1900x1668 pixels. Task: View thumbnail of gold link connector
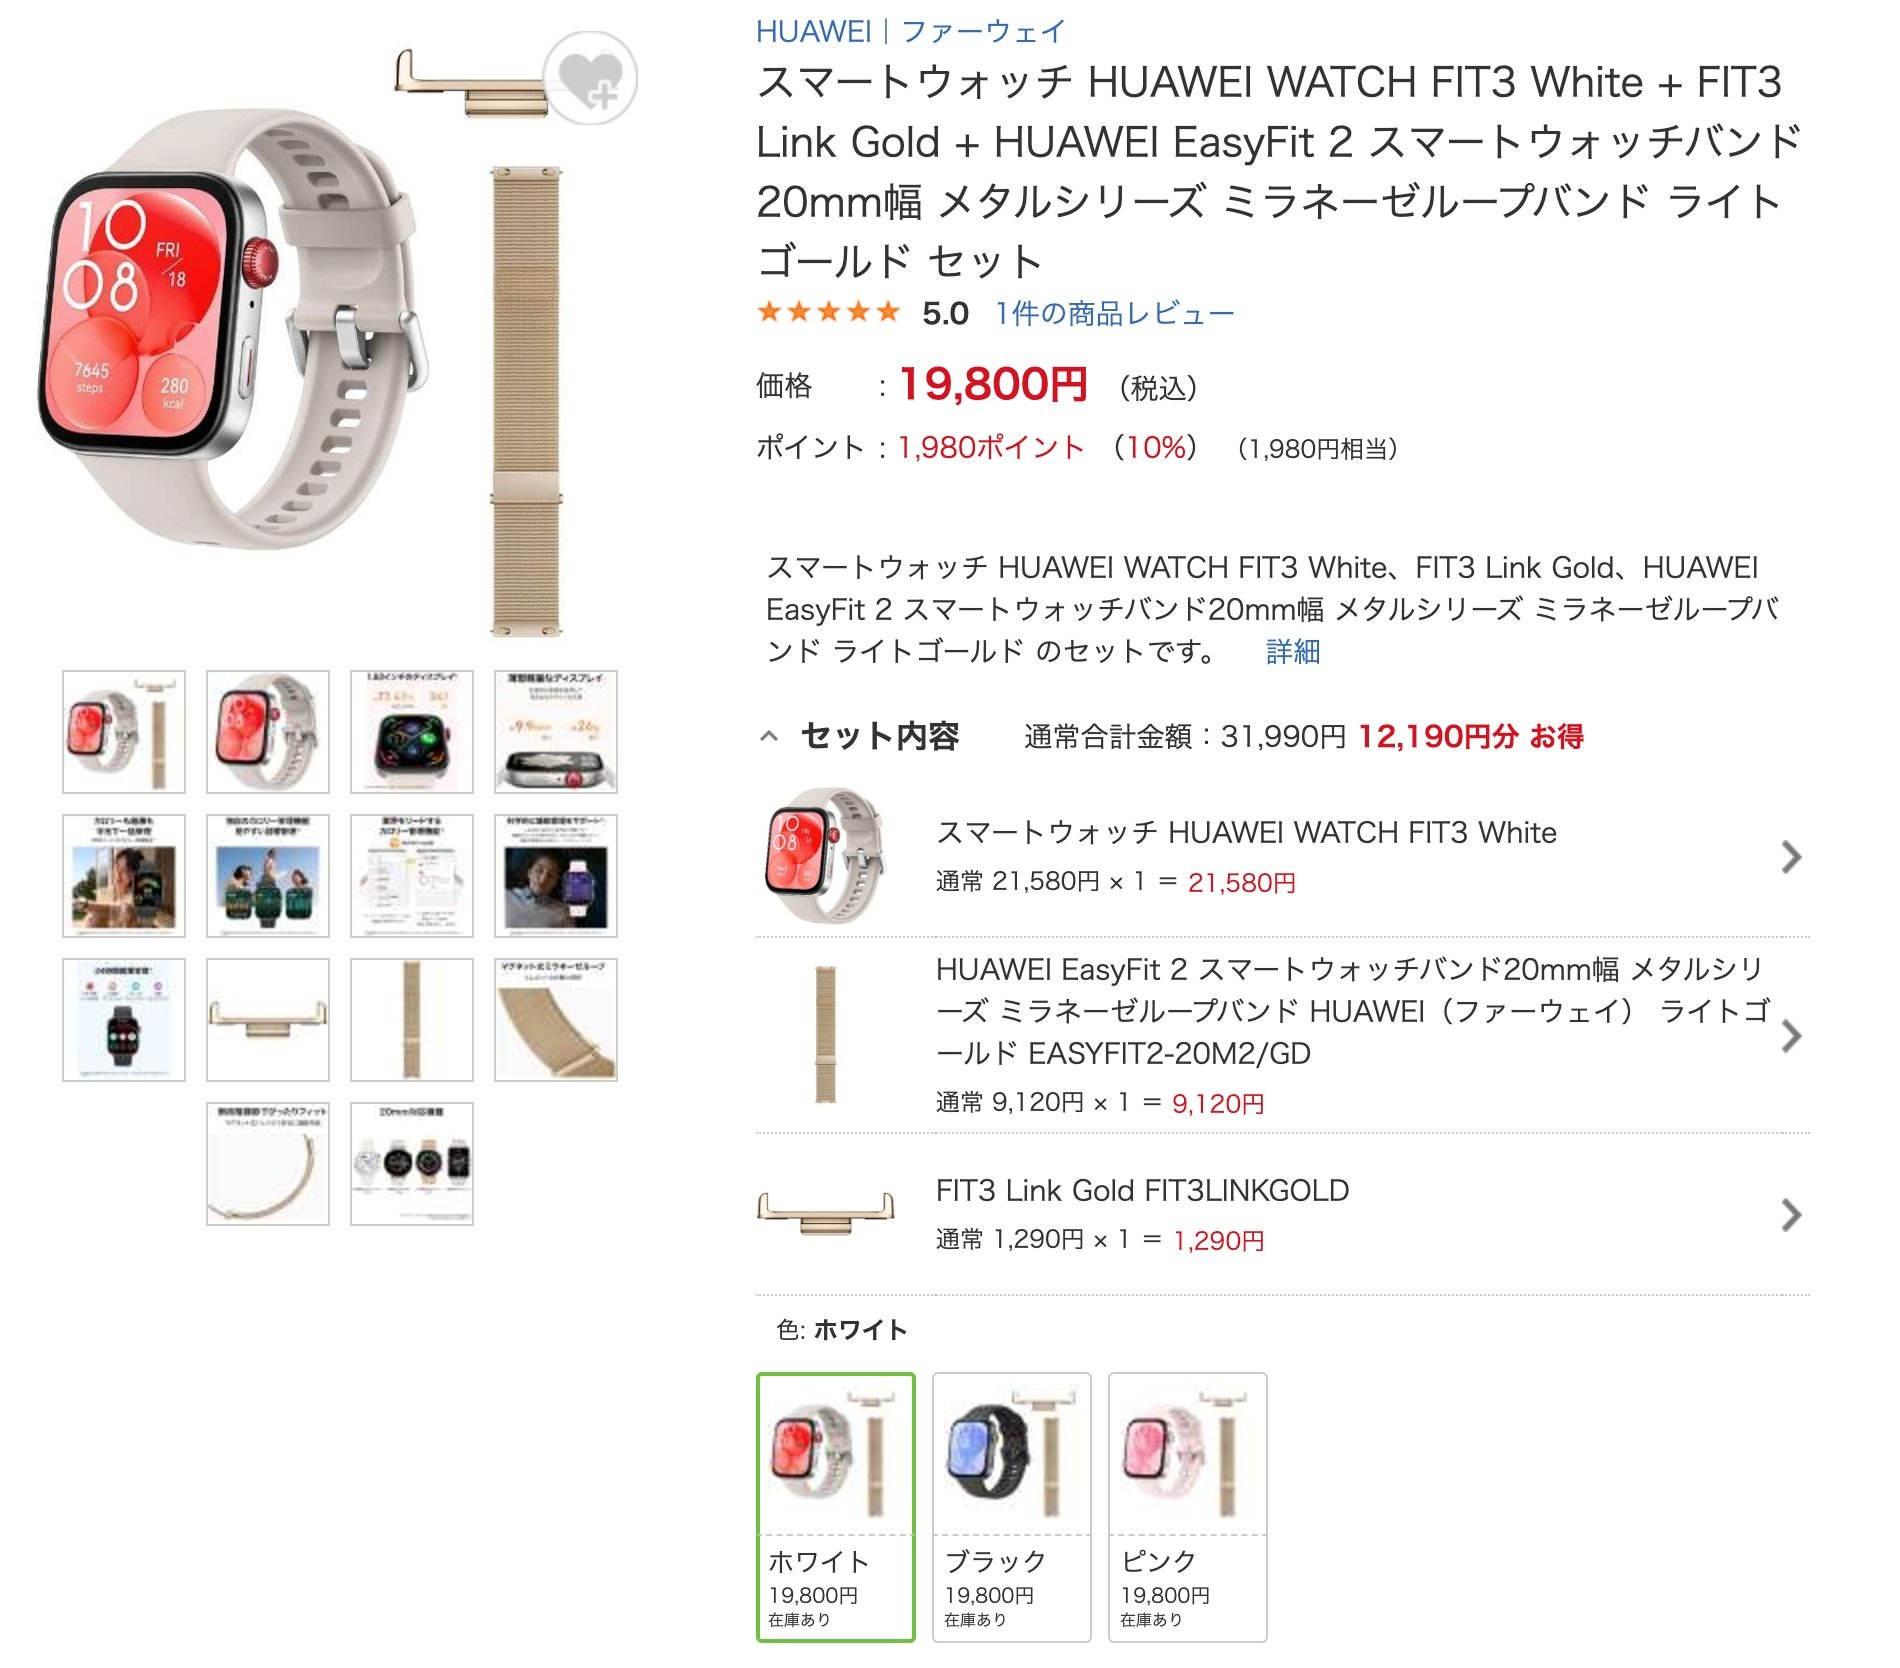pos(268,1020)
